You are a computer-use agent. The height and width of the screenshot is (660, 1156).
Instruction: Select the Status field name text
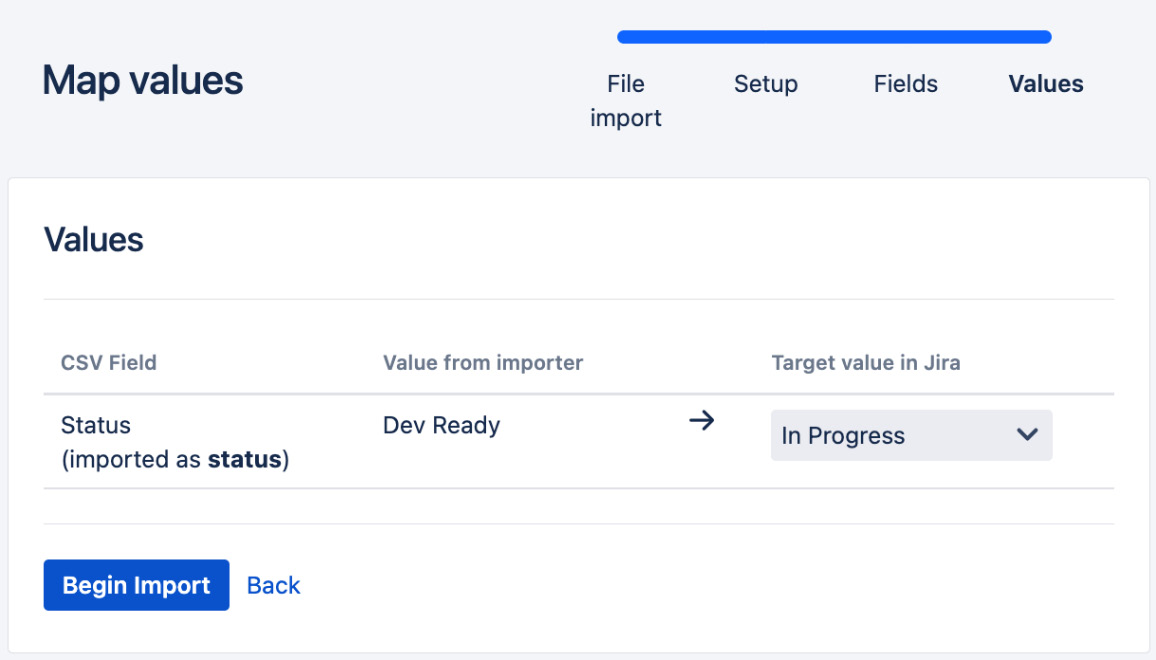[96, 425]
